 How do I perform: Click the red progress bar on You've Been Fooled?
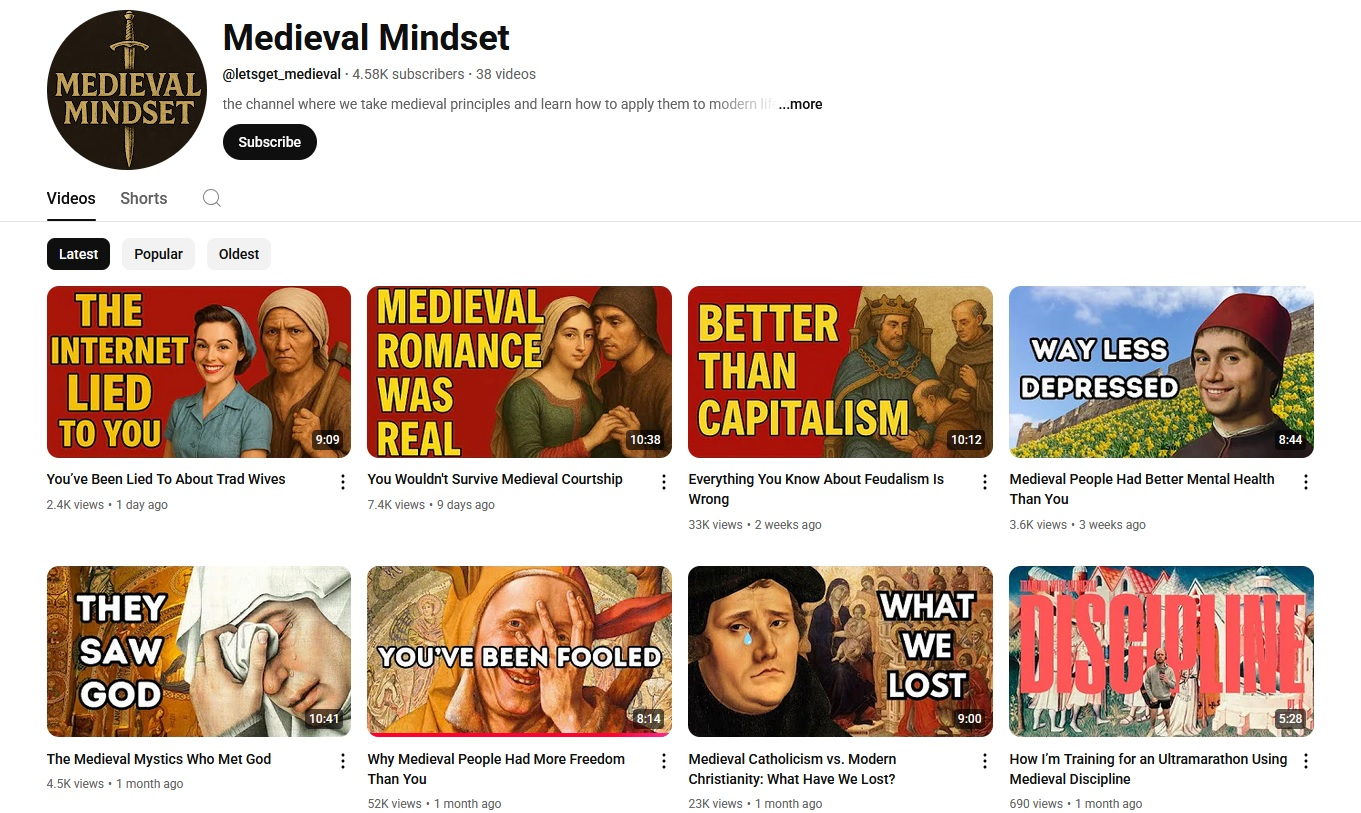tap(519, 734)
